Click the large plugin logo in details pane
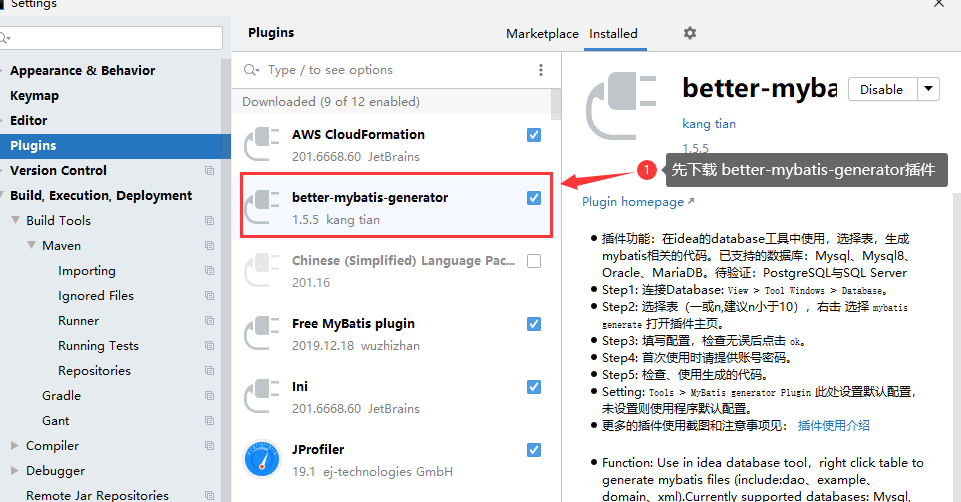The height and width of the screenshot is (502, 961). click(x=621, y=105)
